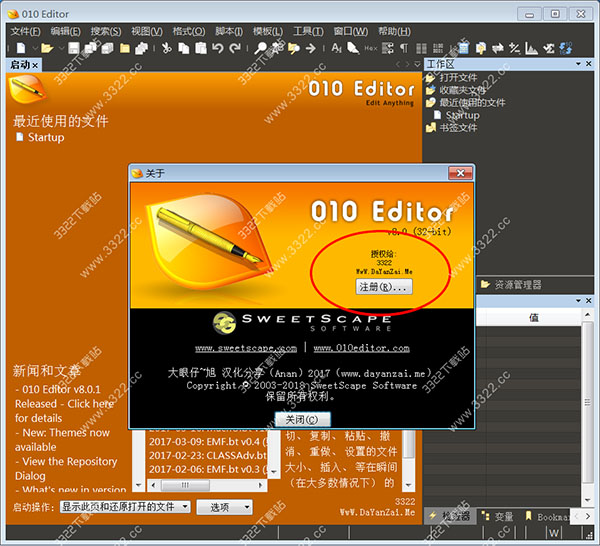The height and width of the screenshot is (546, 600).
Task: Open the Convert tool arrows icon
Action: [497, 48]
